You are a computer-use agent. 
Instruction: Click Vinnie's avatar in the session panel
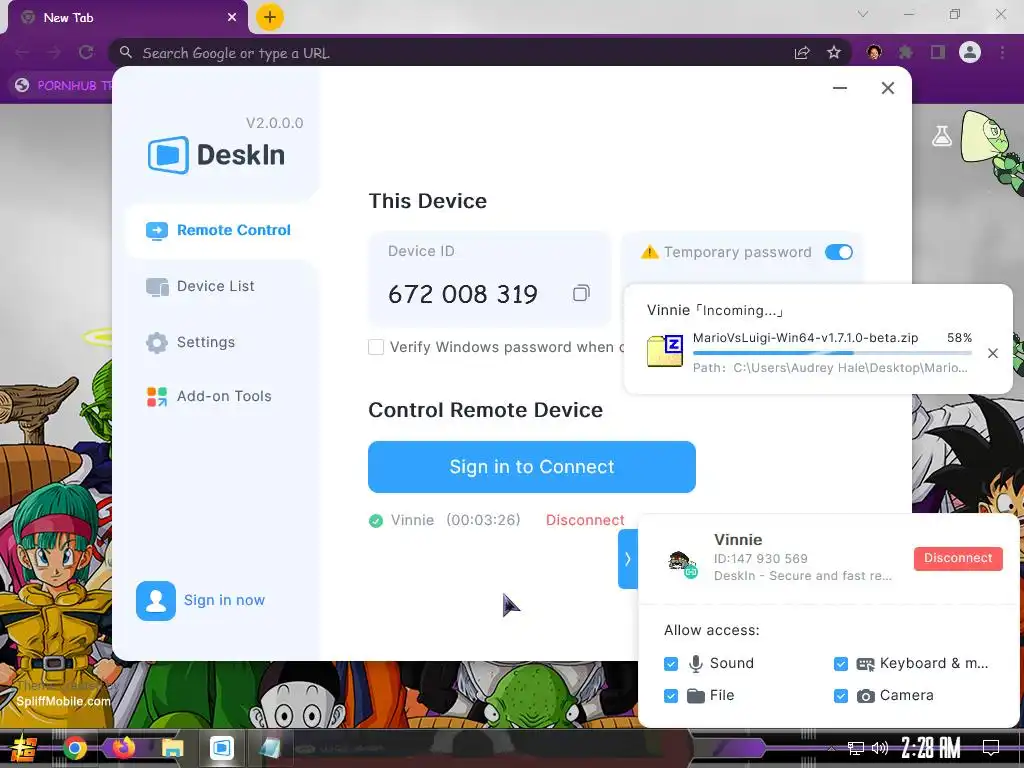681,563
